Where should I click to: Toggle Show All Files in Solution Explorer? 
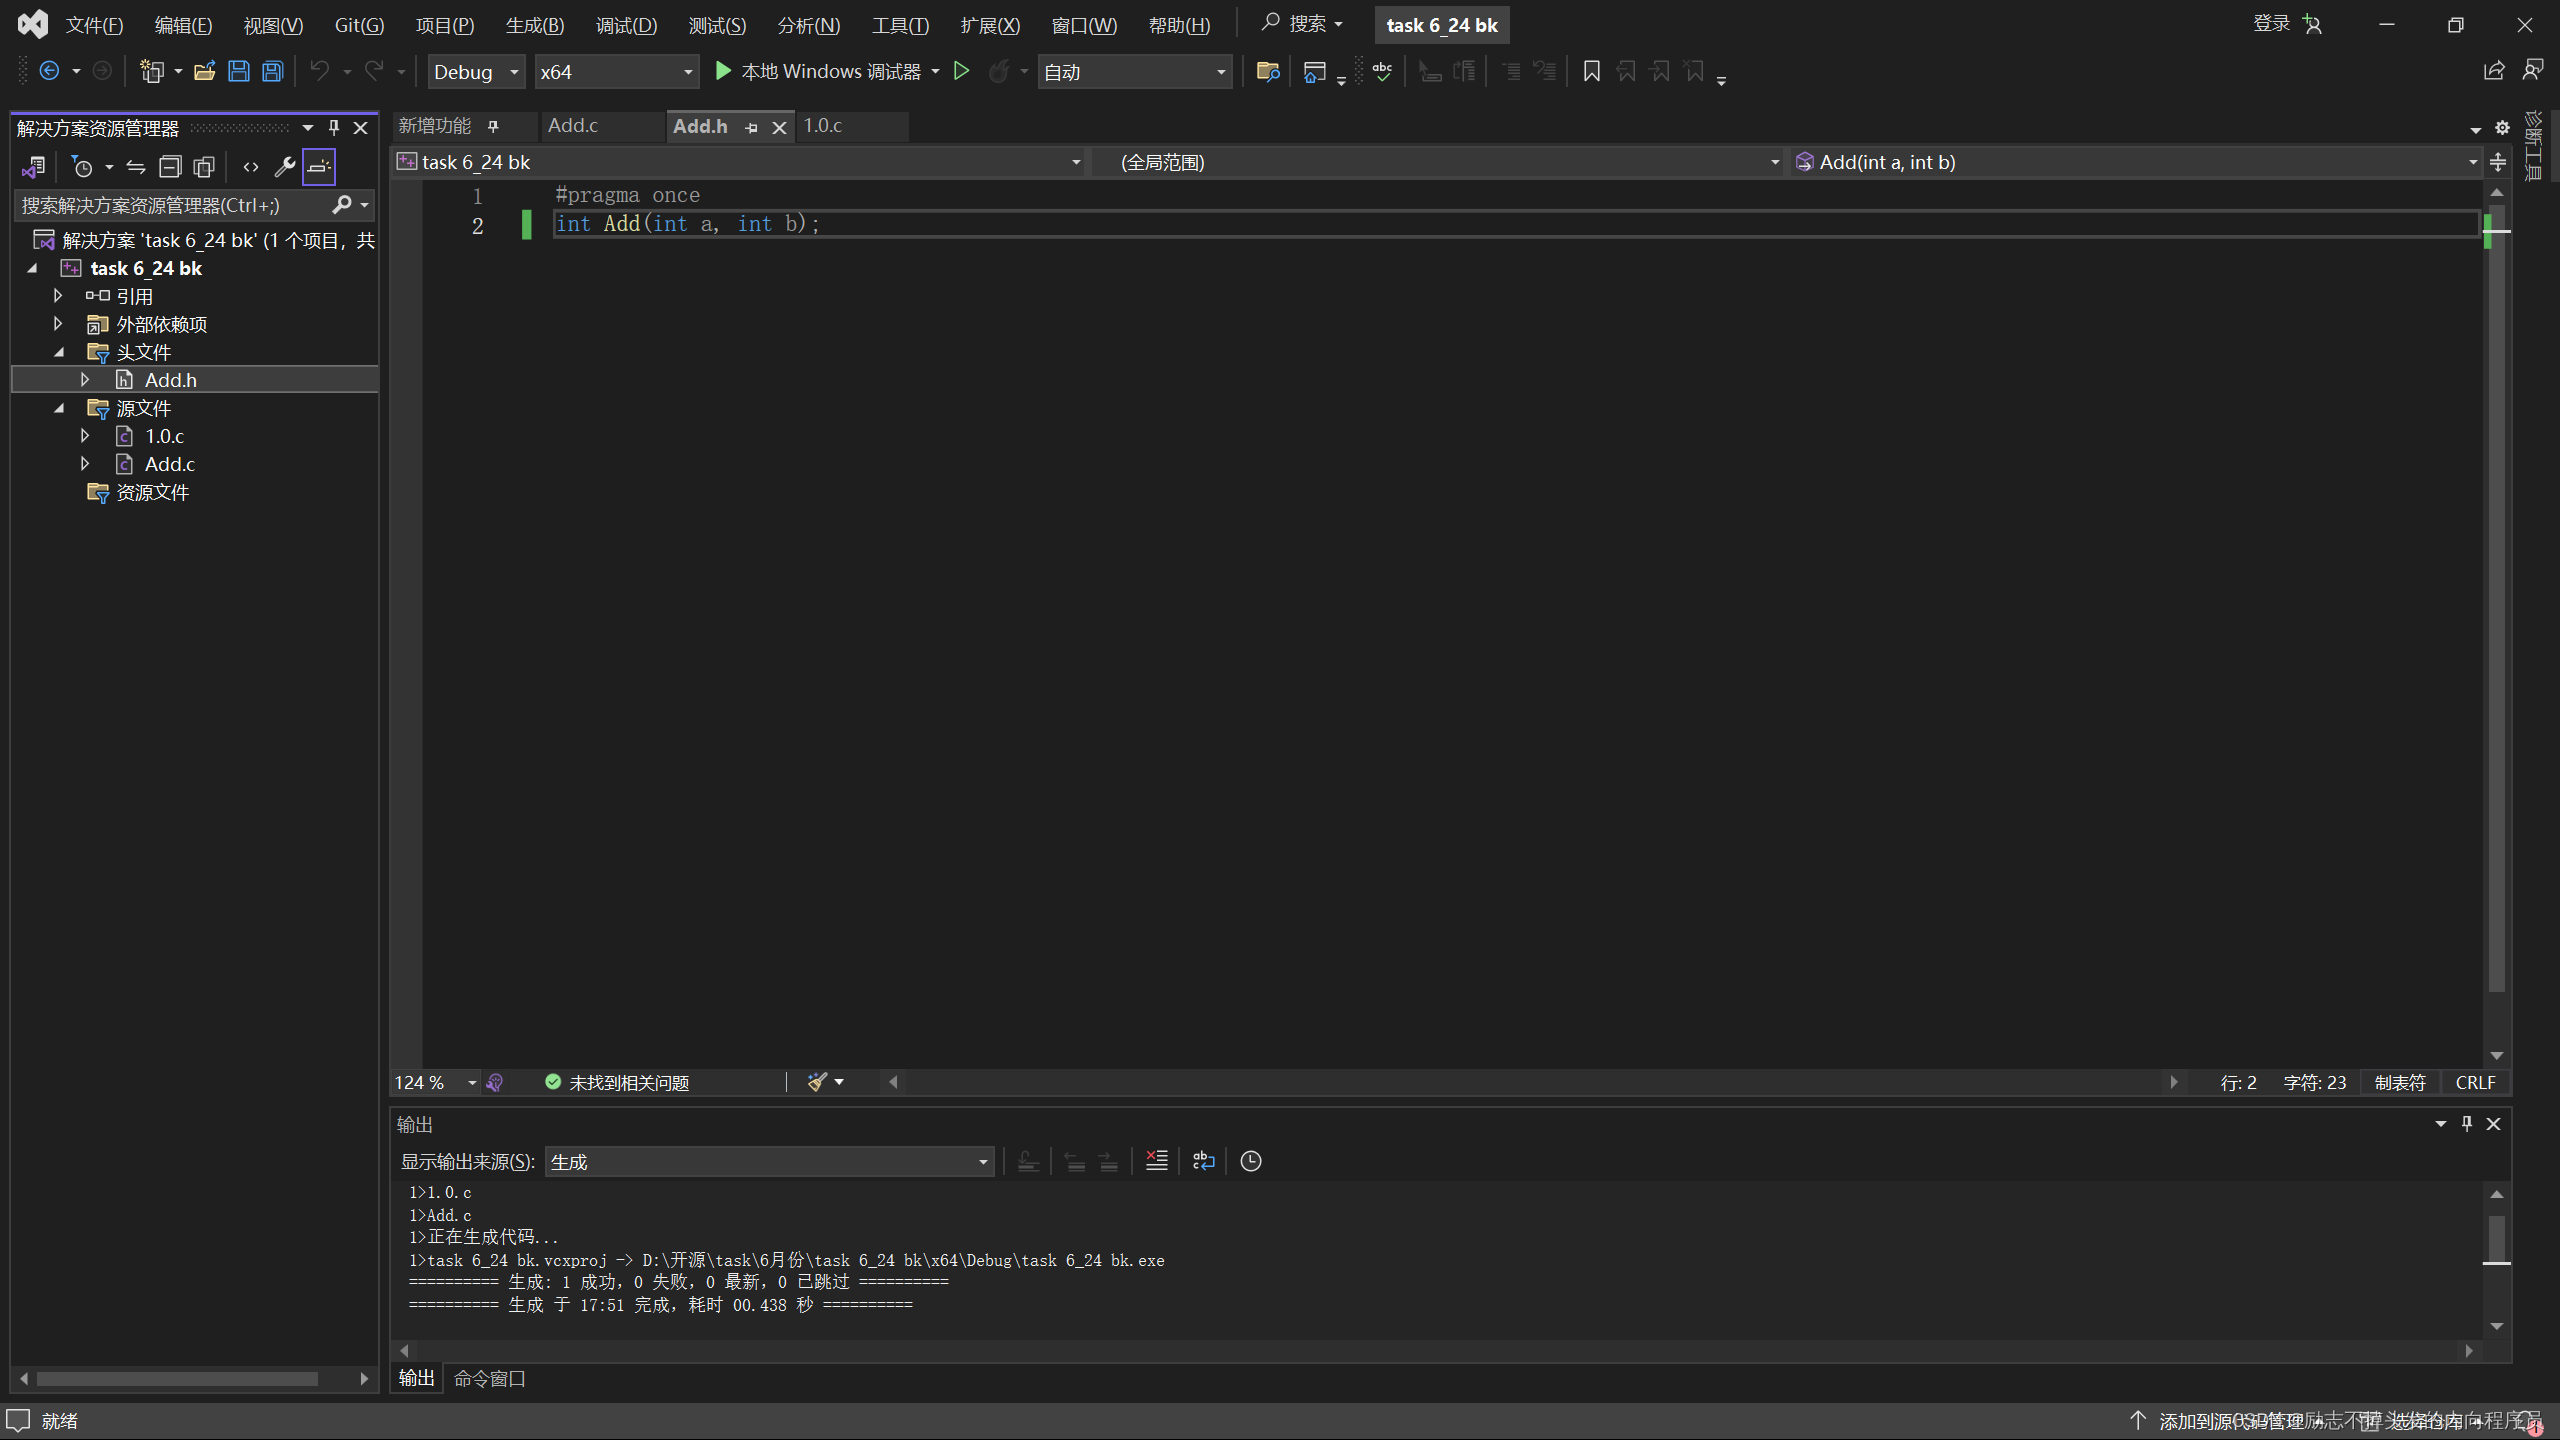point(204,167)
